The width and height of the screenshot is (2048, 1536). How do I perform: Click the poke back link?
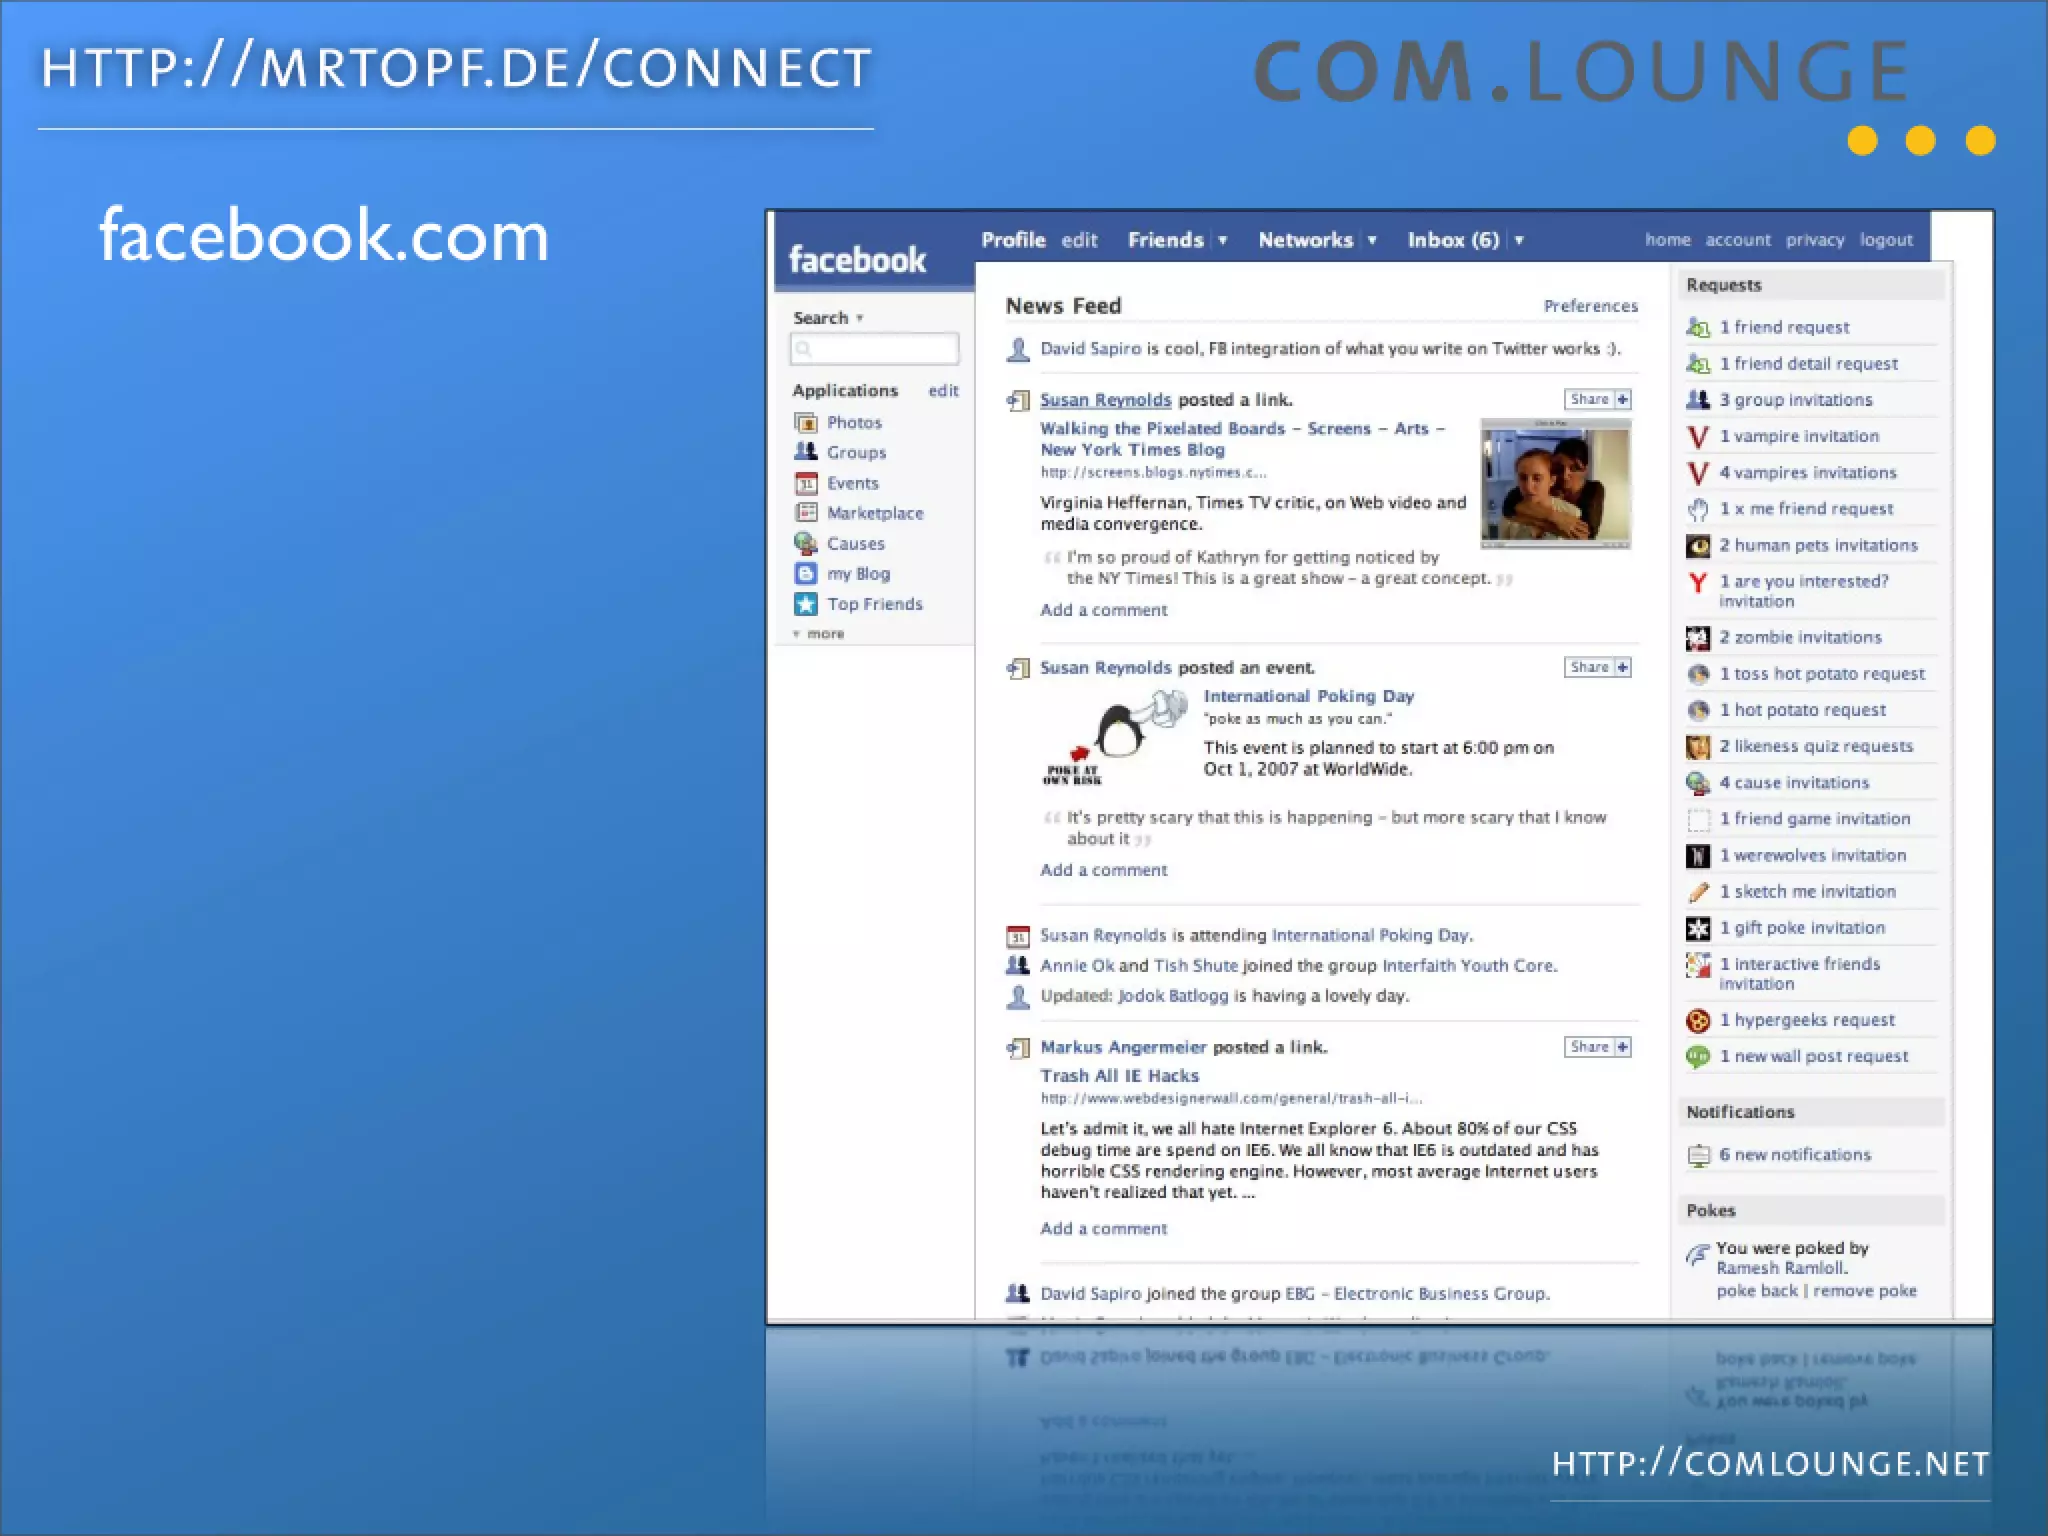pyautogui.click(x=1757, y=1291)
